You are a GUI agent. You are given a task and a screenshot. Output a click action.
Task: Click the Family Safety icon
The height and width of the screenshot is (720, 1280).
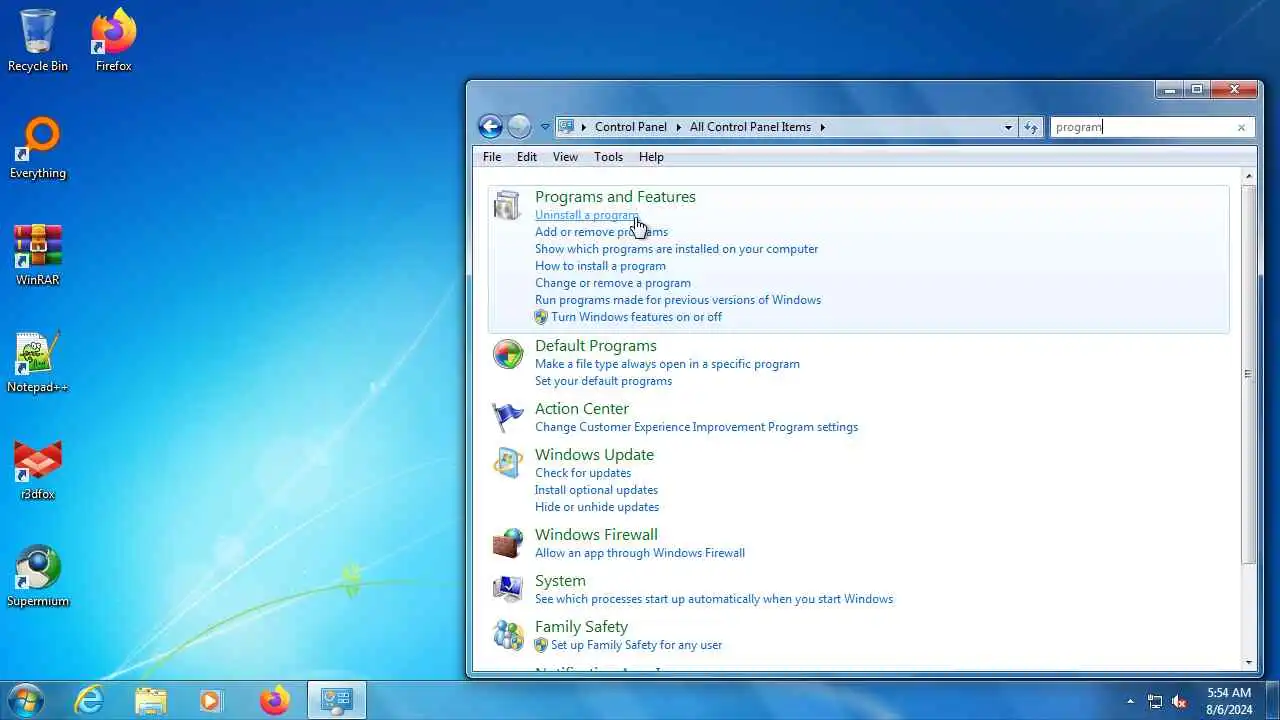(x=508, y=634)
